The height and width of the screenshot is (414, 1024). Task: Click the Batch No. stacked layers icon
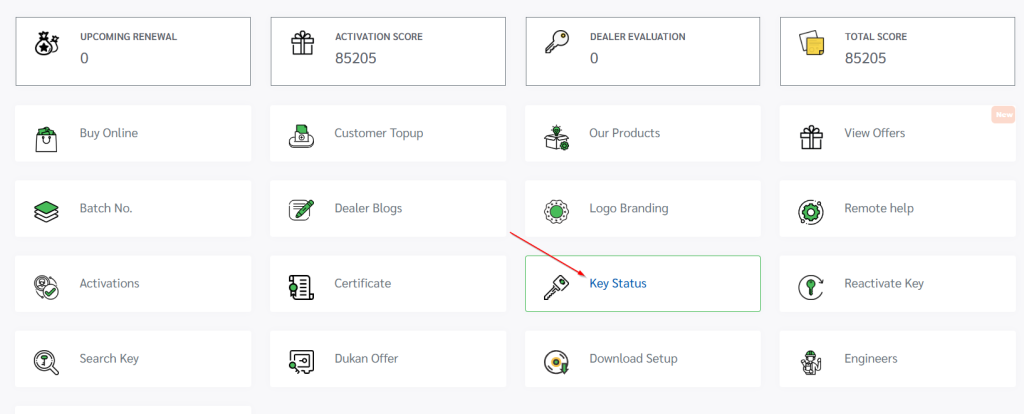pos(45,209)
